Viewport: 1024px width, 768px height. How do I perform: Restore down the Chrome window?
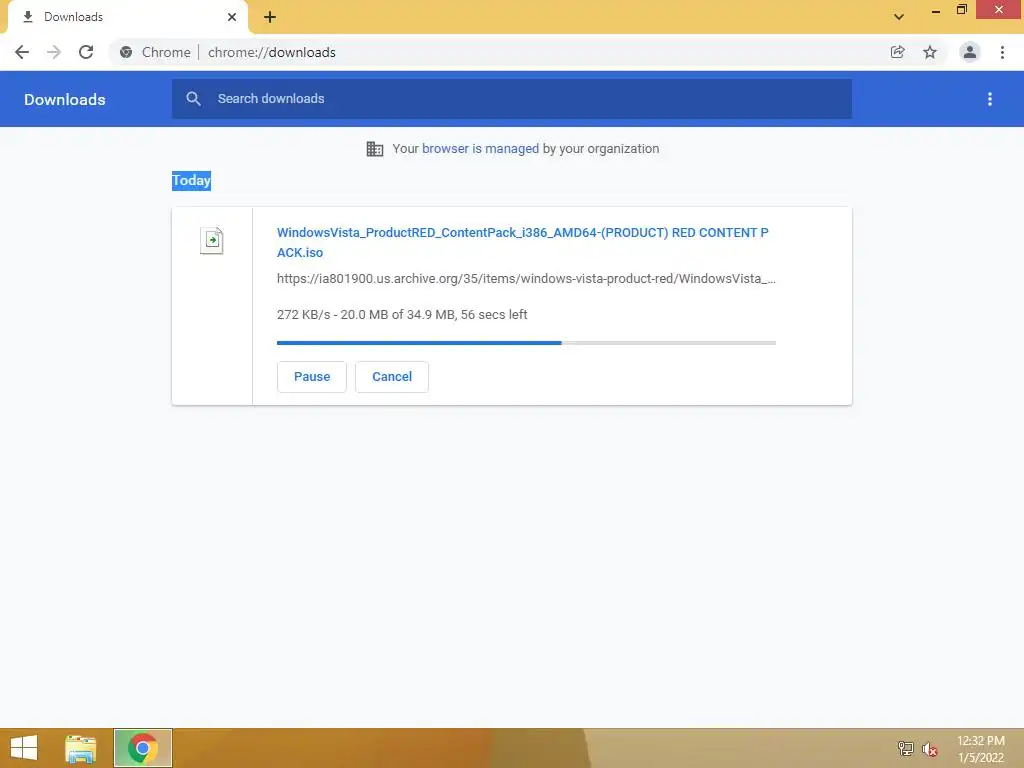pyautogui.click(x=962, y=10)
